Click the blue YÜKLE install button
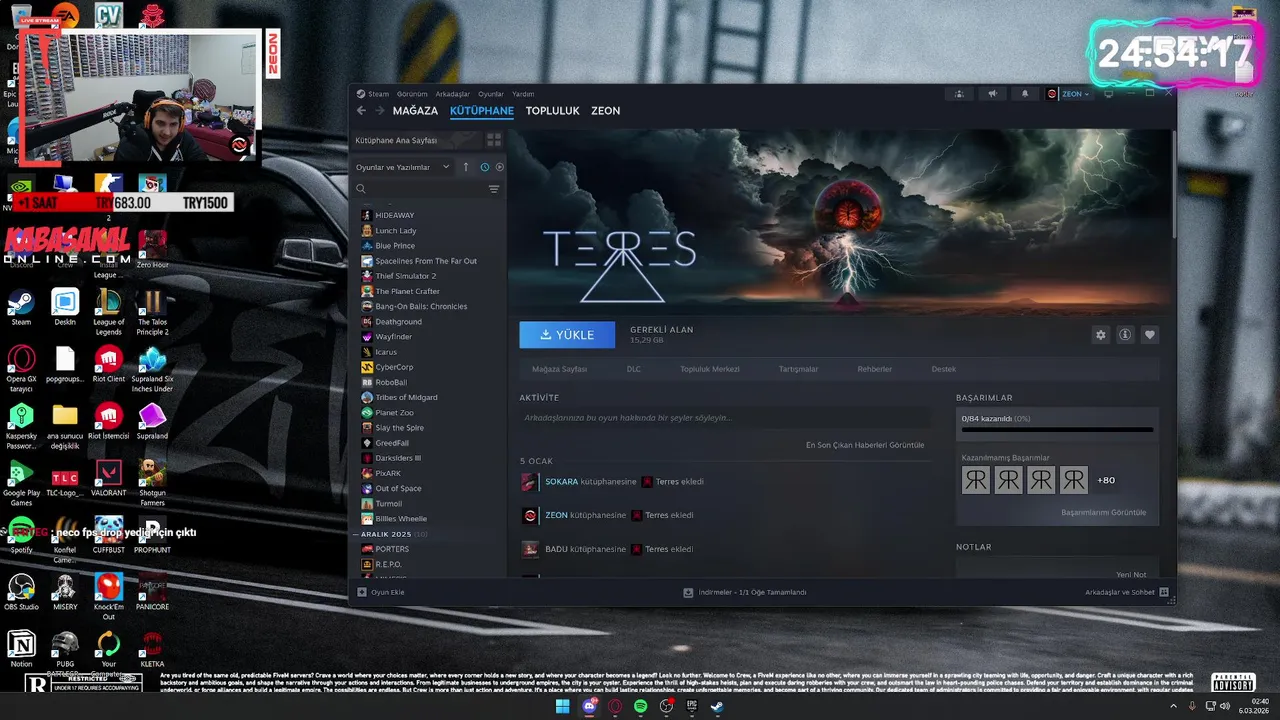This screenshot has width=1280, height=720. pos(567,335)
